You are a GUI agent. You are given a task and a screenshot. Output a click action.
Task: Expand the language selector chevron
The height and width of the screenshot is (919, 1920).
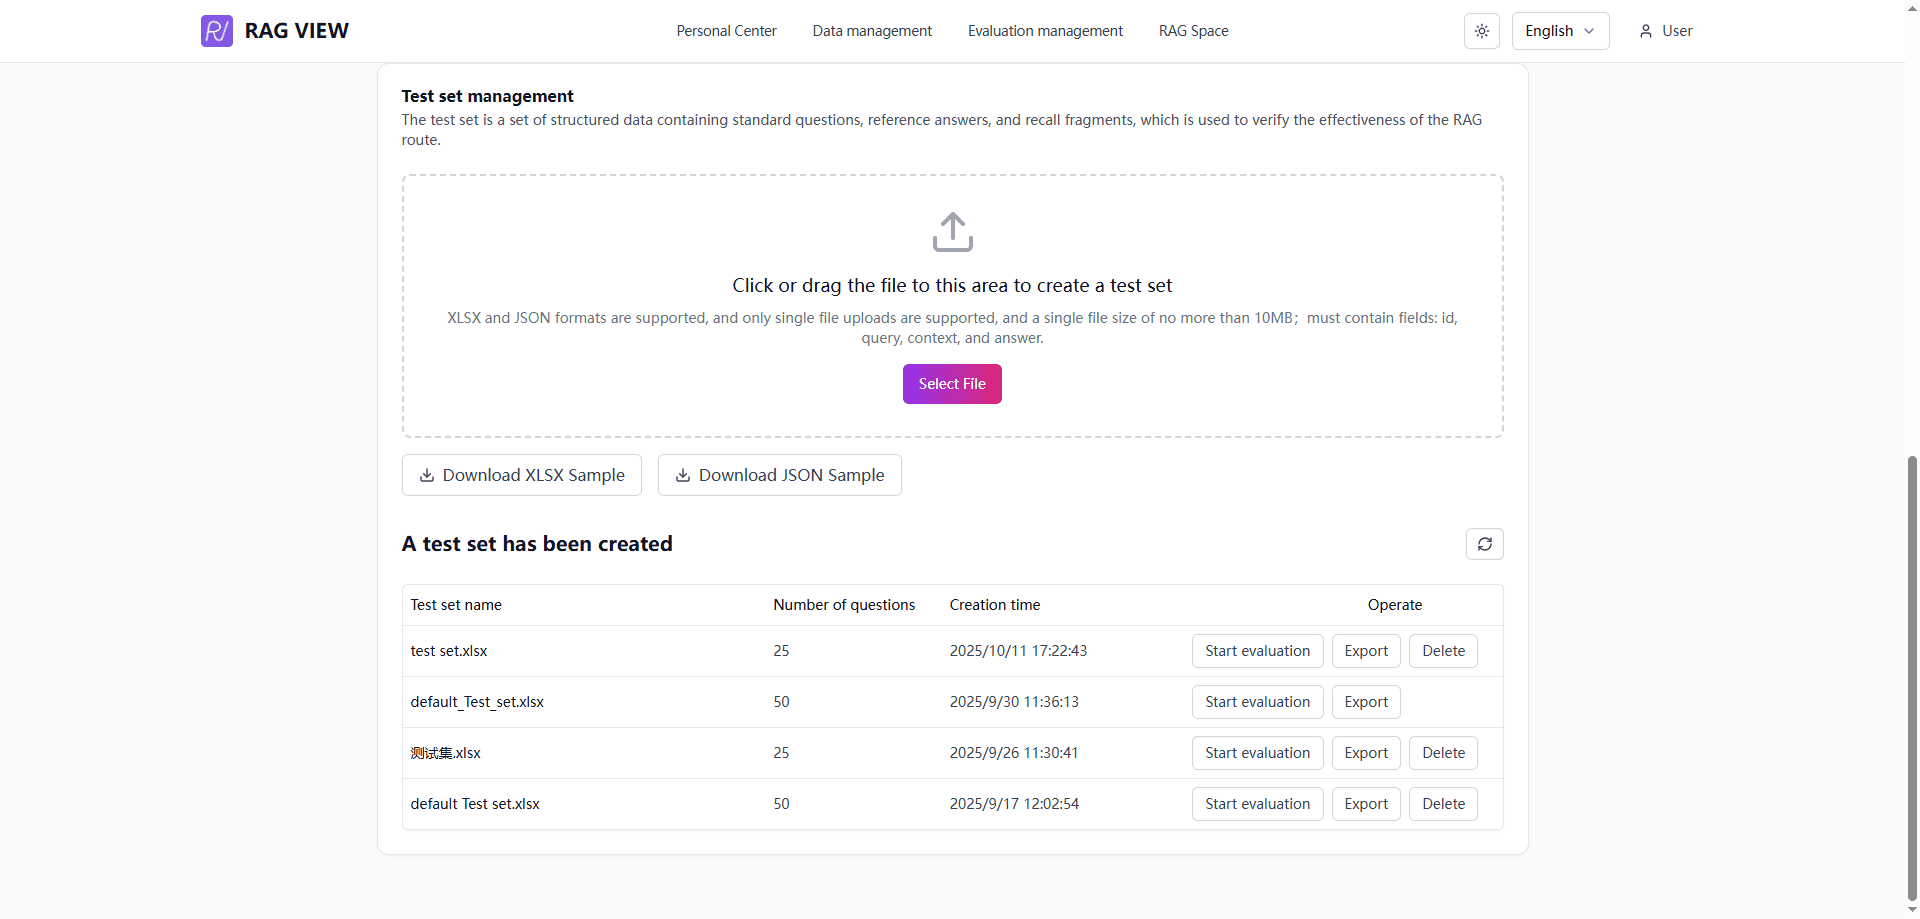point(1590,31)
